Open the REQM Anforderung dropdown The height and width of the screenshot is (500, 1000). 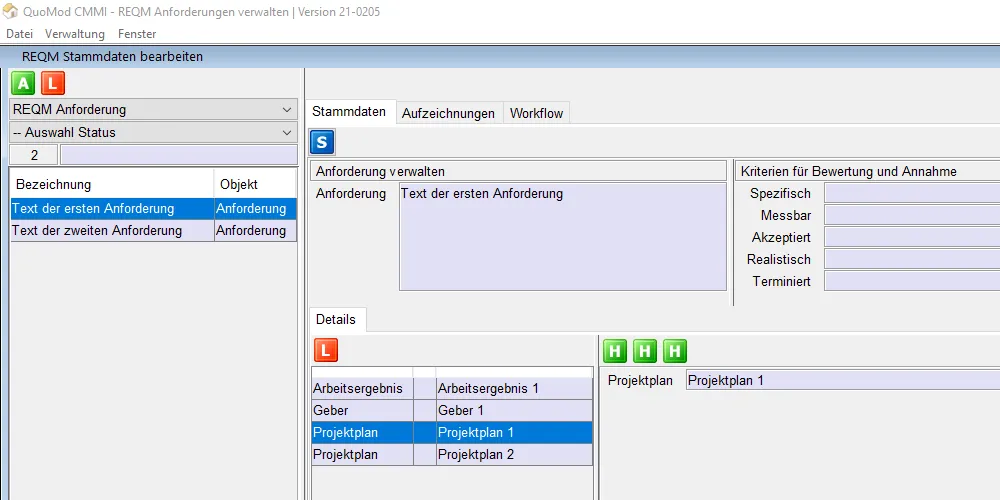(153, 109)
